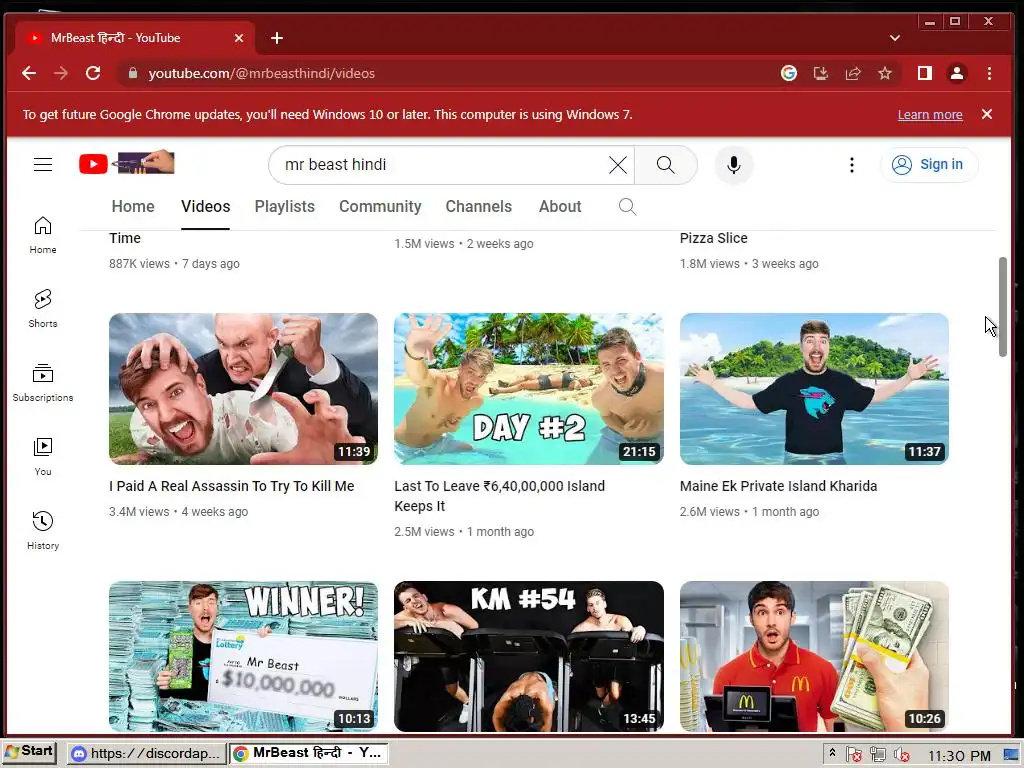Click the Sign in button

929,165
